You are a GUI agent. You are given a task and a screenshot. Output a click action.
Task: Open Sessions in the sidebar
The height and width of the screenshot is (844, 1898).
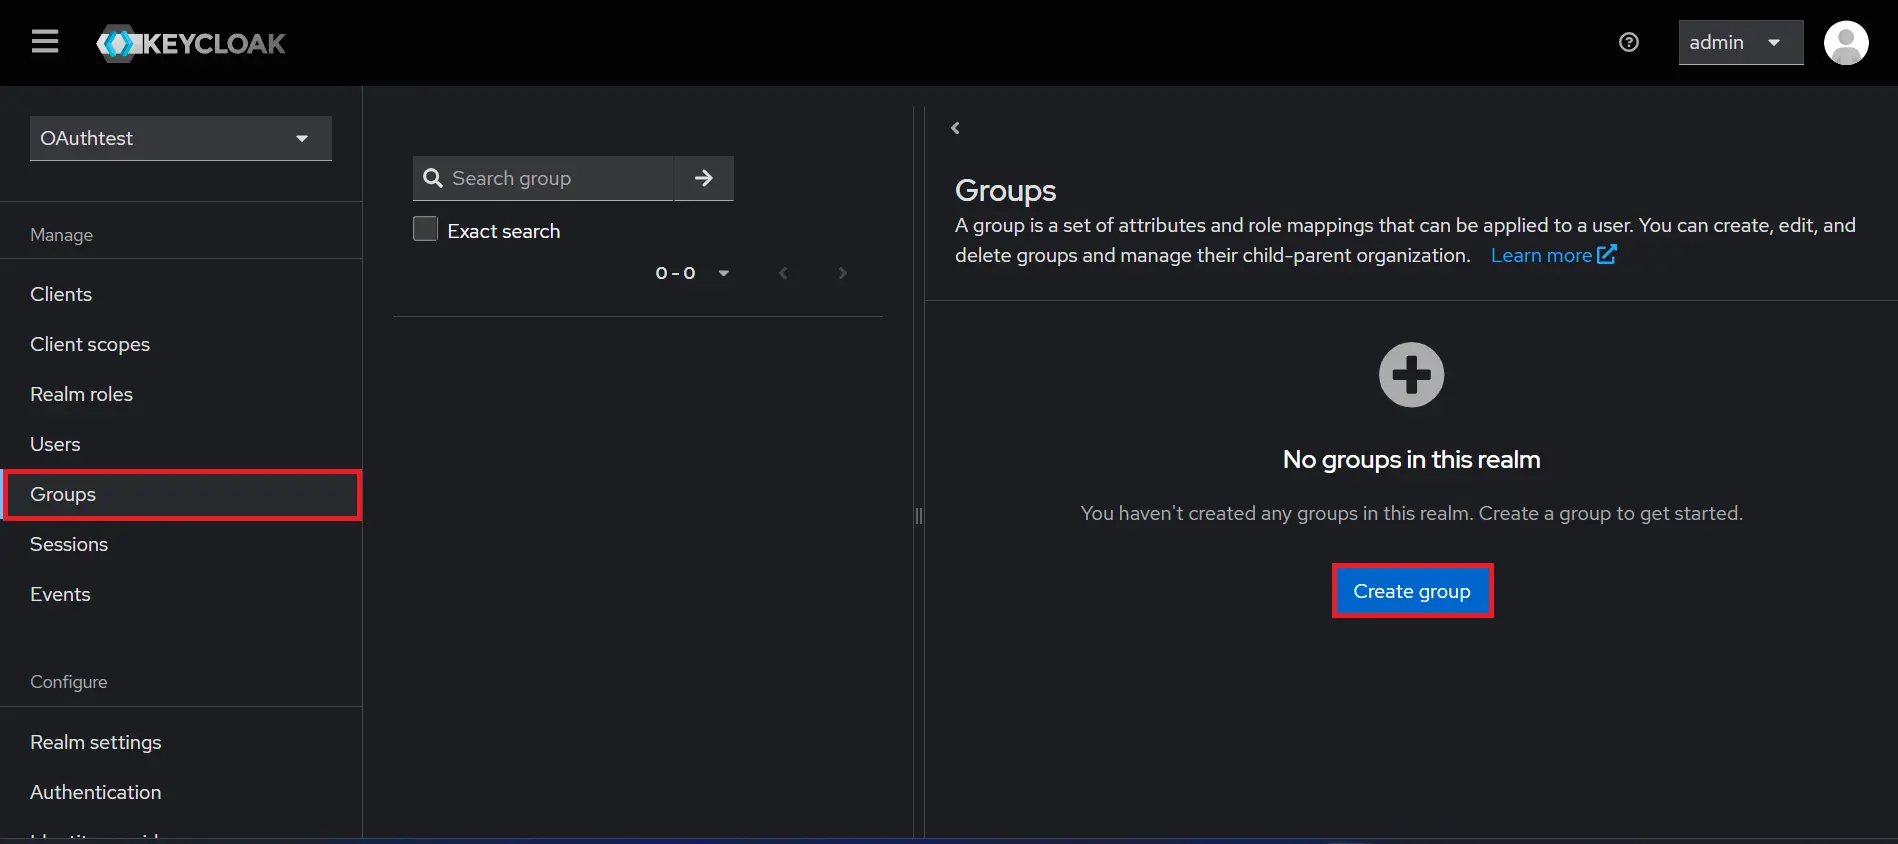(181, 544)
